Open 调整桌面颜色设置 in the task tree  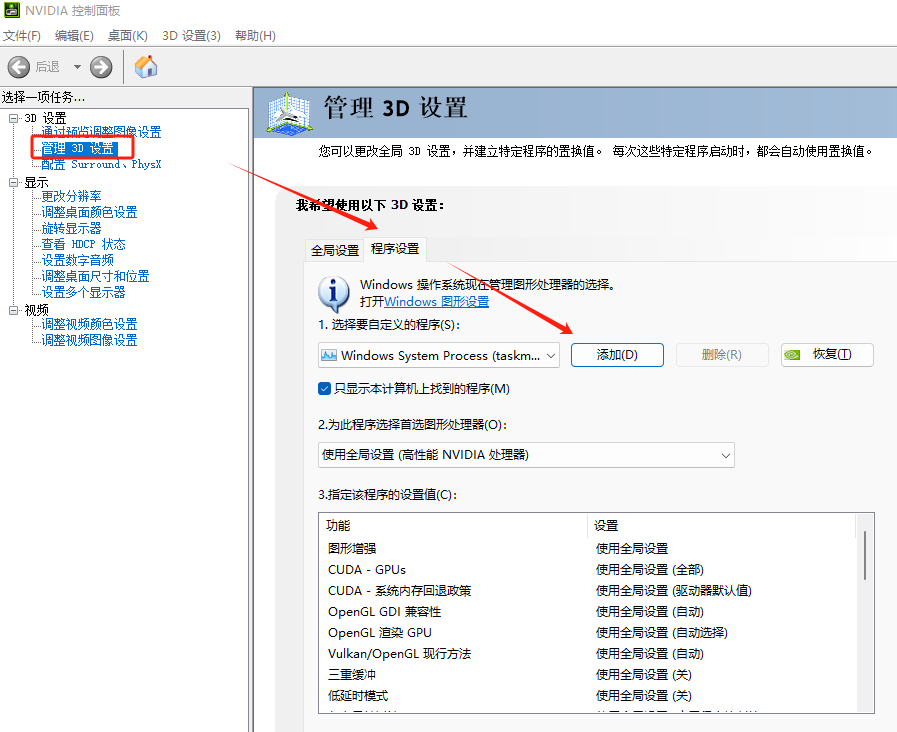point(89,212)
